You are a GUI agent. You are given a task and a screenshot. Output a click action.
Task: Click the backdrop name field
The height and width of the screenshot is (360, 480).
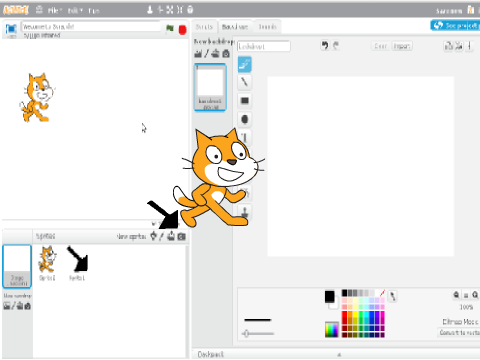click(x=264, y=46)
